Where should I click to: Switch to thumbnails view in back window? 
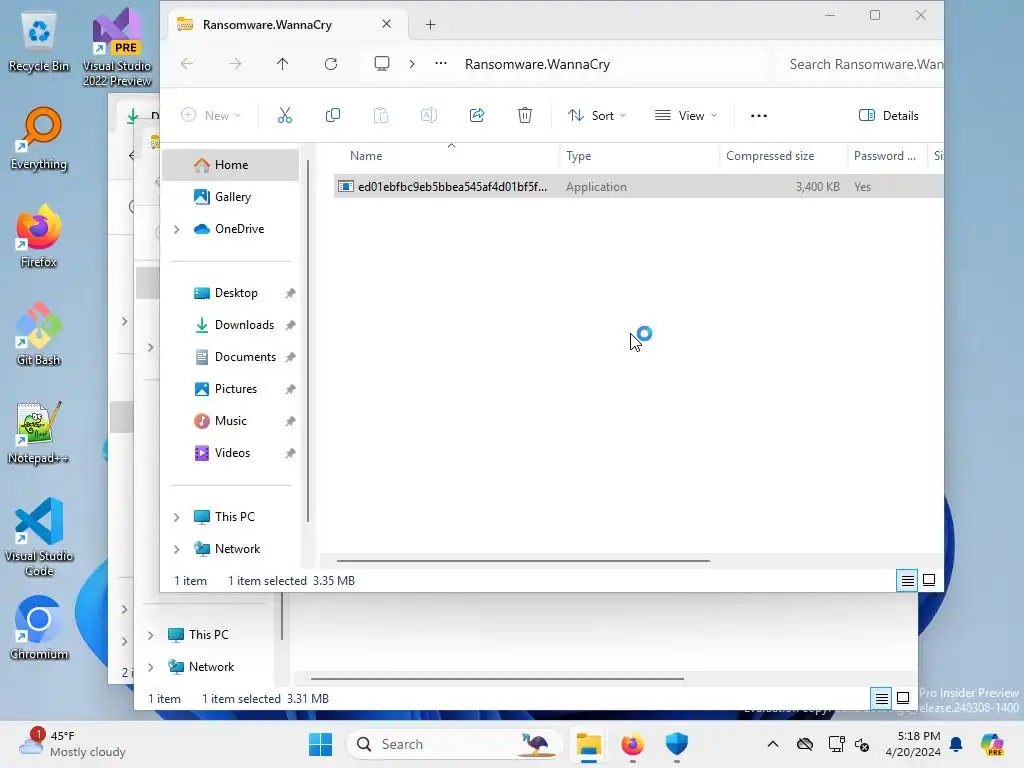coord(903,698)
